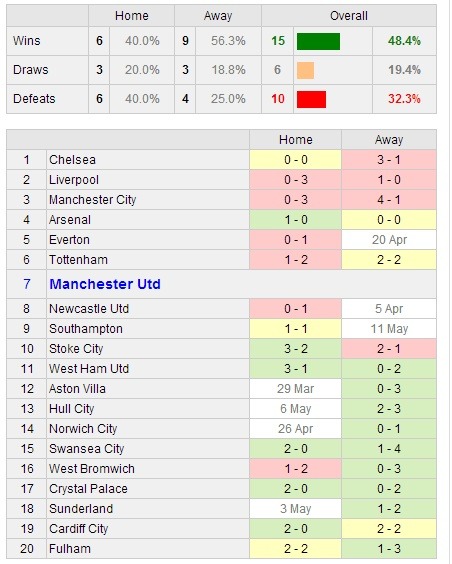Click the red overall defeats bar
452x564 pixels.
pos(311,99)
